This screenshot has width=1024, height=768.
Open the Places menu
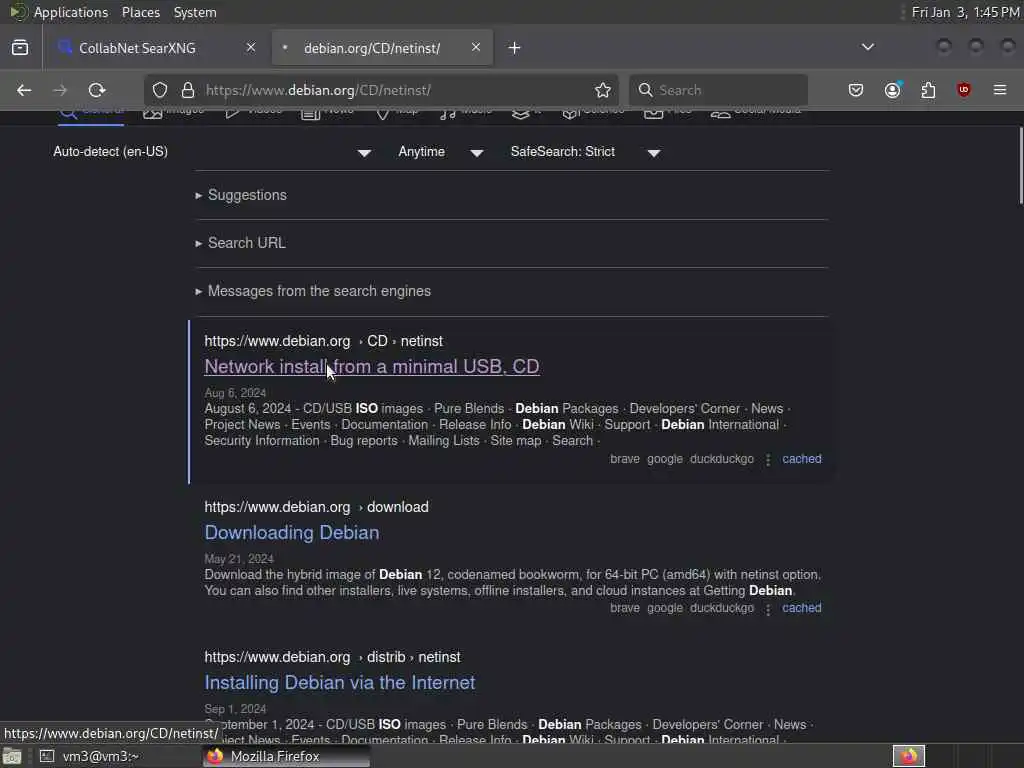coord(140,12)
